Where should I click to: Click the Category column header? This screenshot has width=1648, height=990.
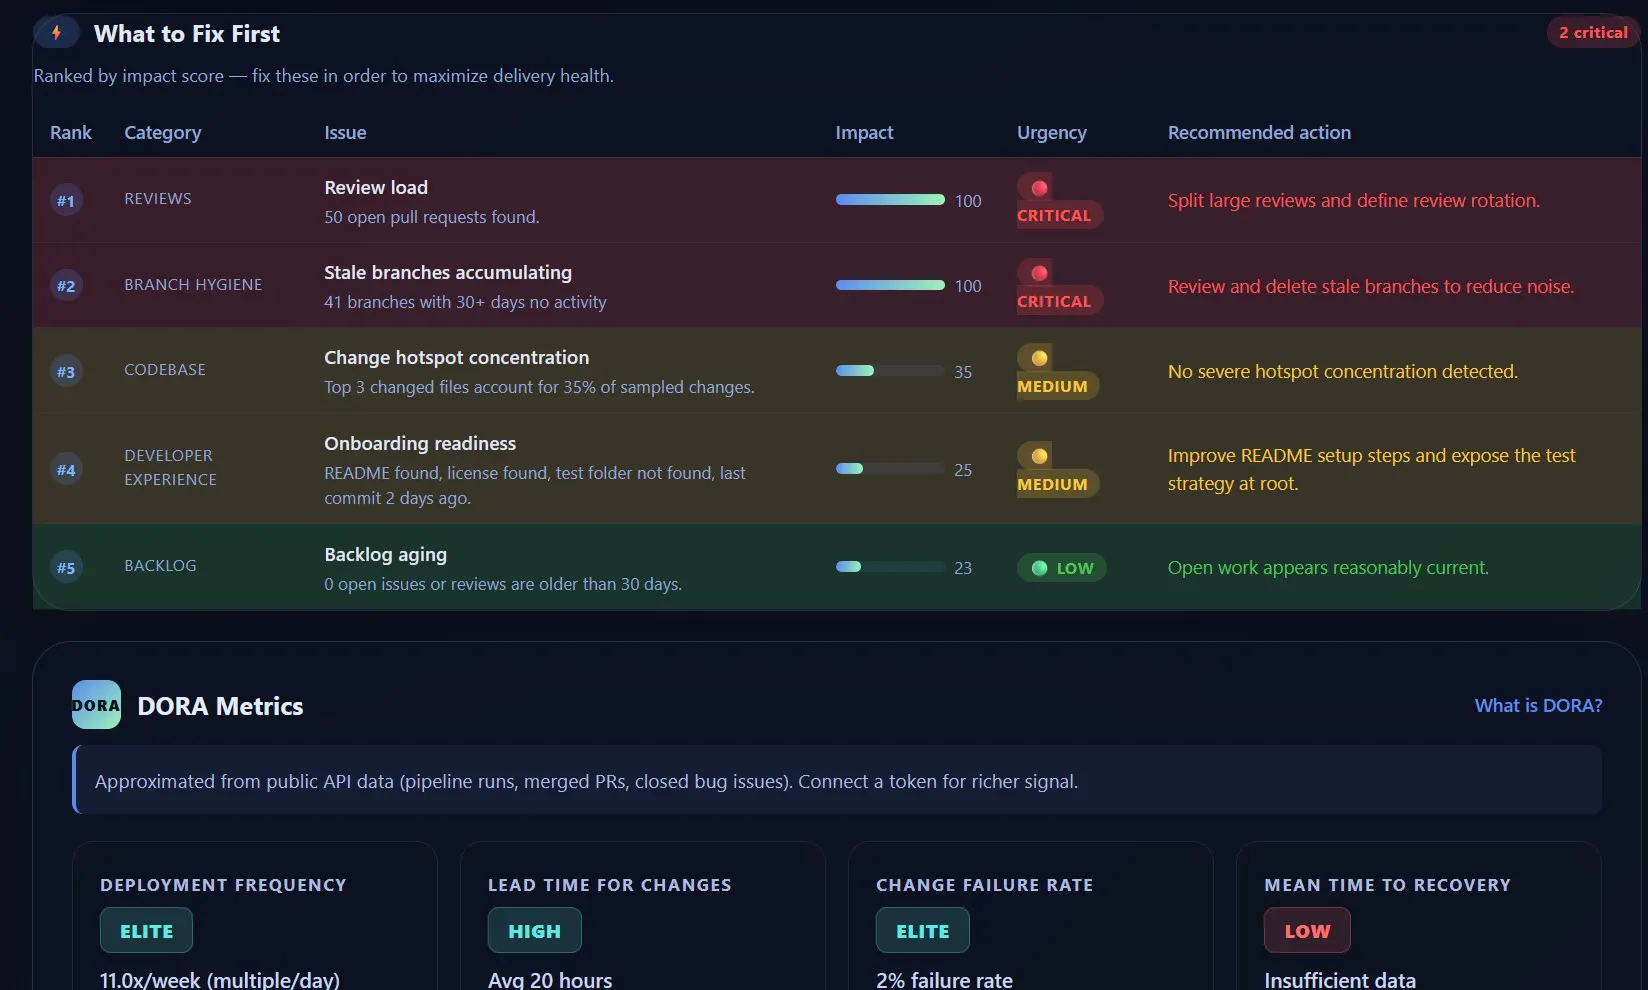pyautogui.click(x=163, y=133)
